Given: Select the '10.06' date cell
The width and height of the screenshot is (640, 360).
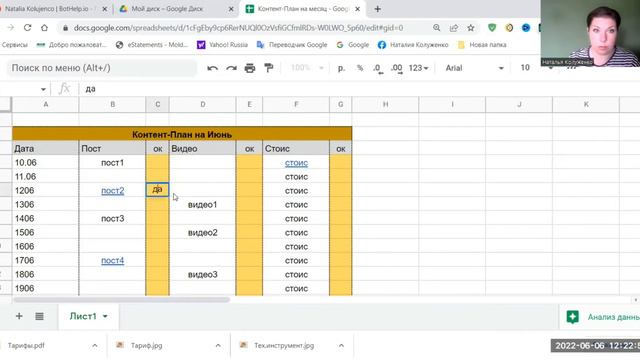Looking at the screenshot, I should point(45,162).
